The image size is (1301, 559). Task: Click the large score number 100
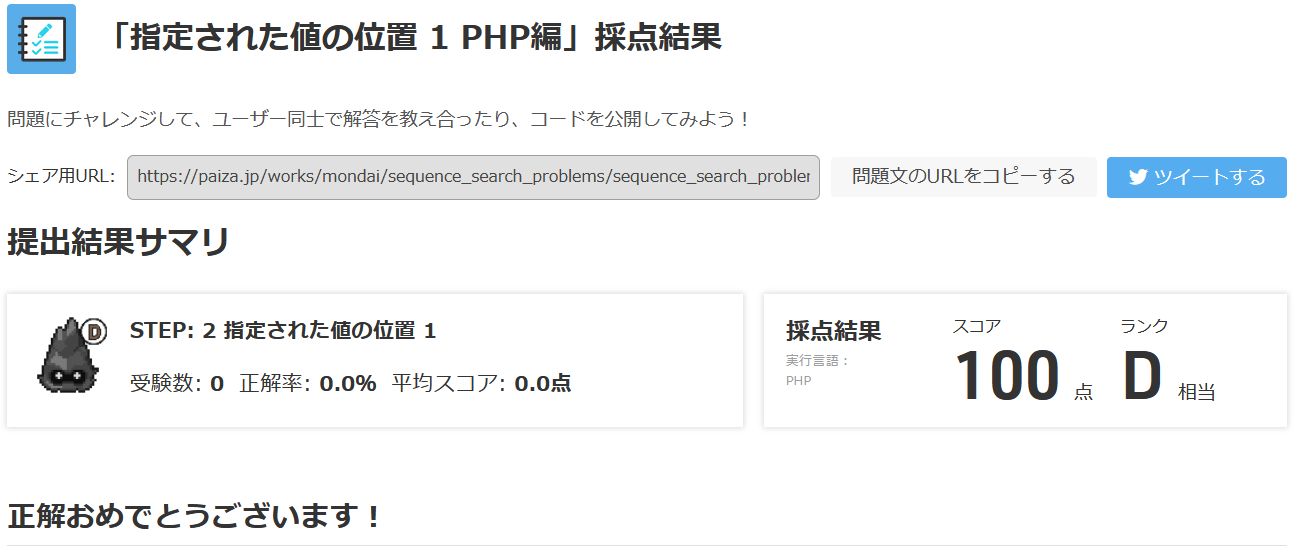pyautogui.click(x=1006, y=377)
